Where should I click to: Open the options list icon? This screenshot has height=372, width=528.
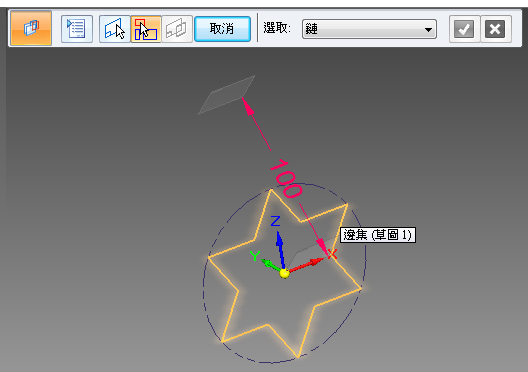click(77, 29)
